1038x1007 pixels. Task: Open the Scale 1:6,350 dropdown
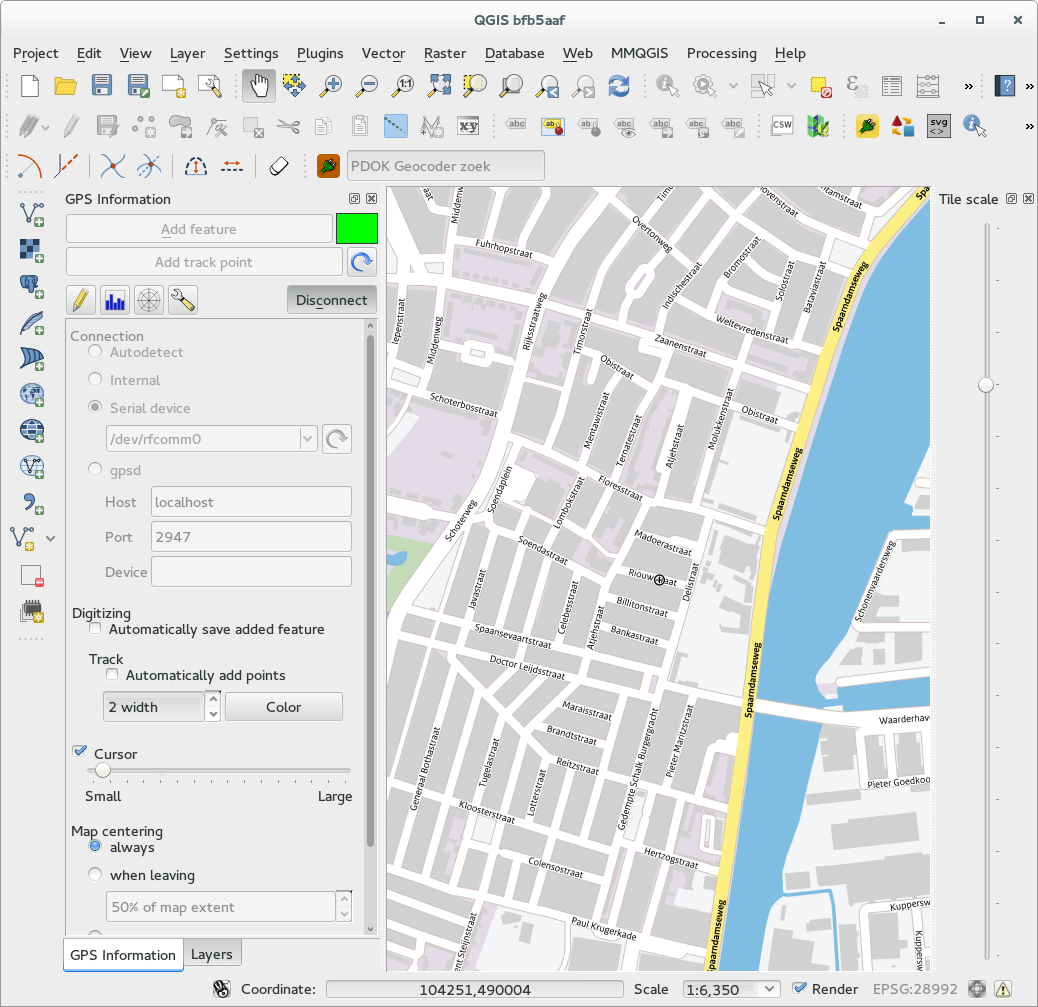click(769, 989)
